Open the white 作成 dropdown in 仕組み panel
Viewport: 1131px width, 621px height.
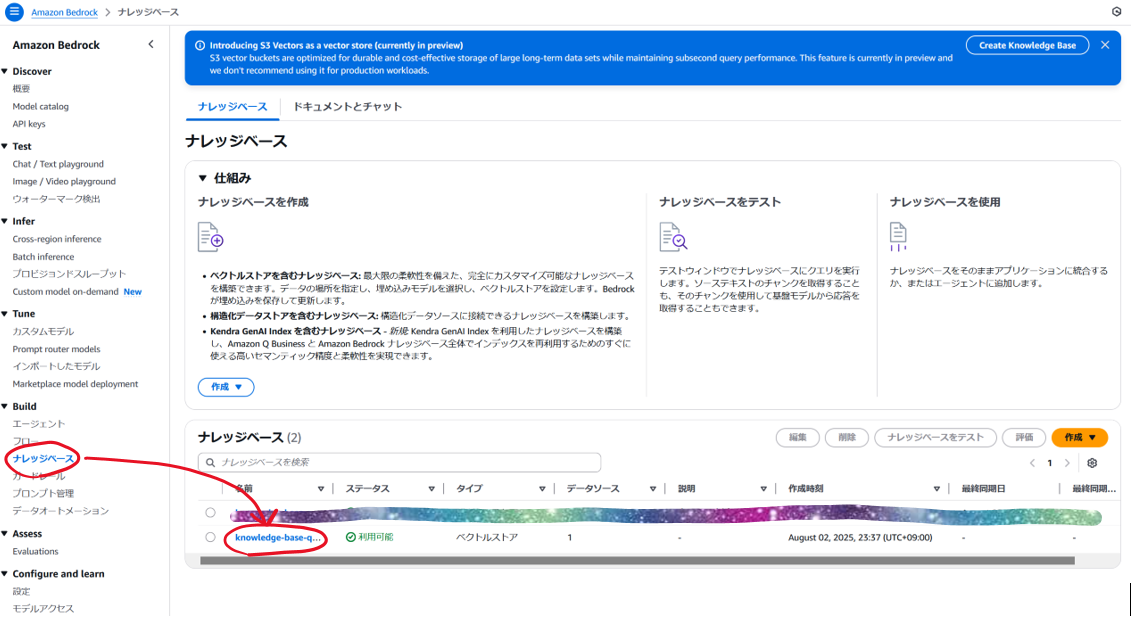(226, 387)
